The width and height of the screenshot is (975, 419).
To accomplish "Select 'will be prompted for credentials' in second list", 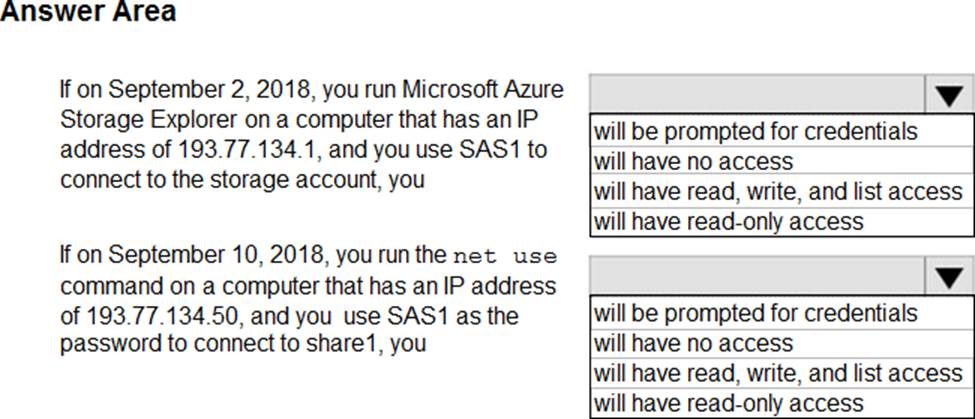I will [782, 312].
